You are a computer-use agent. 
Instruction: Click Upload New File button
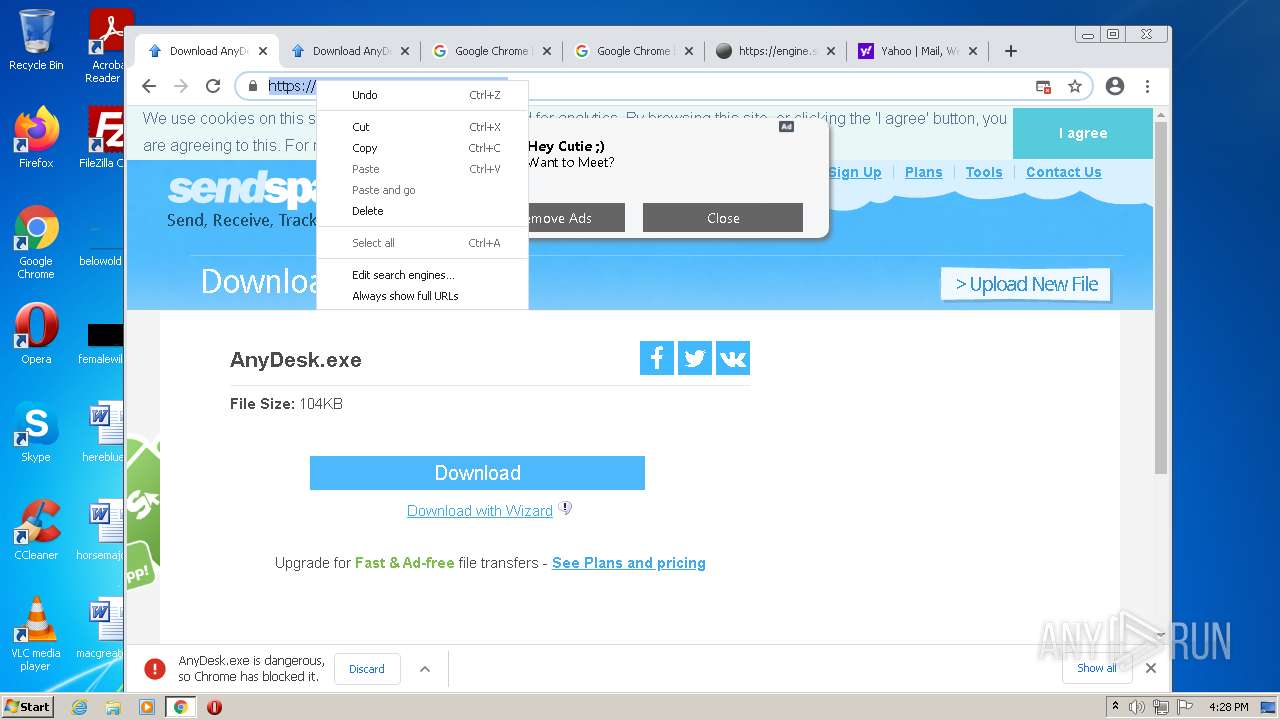coord(1026,284)
